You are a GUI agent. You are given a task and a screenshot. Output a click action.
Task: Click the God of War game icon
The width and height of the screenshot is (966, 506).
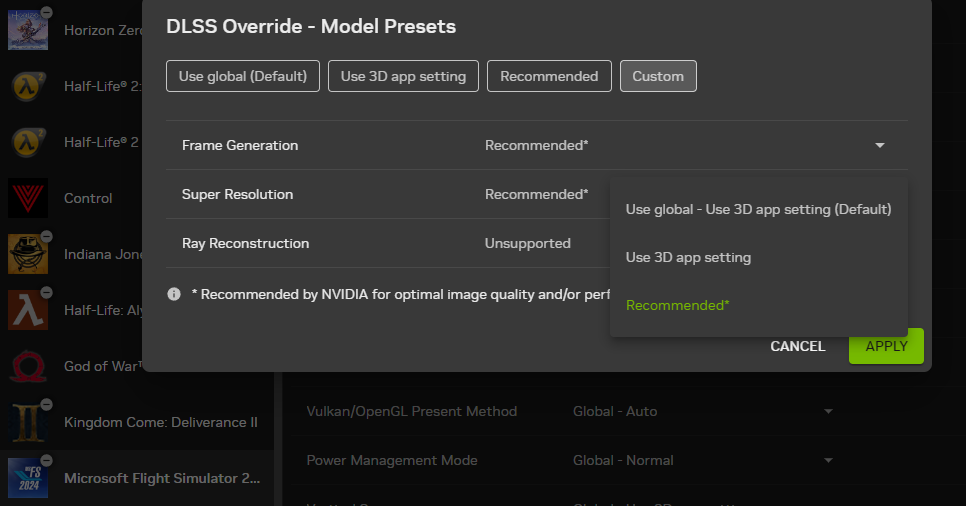pos(27,366)
